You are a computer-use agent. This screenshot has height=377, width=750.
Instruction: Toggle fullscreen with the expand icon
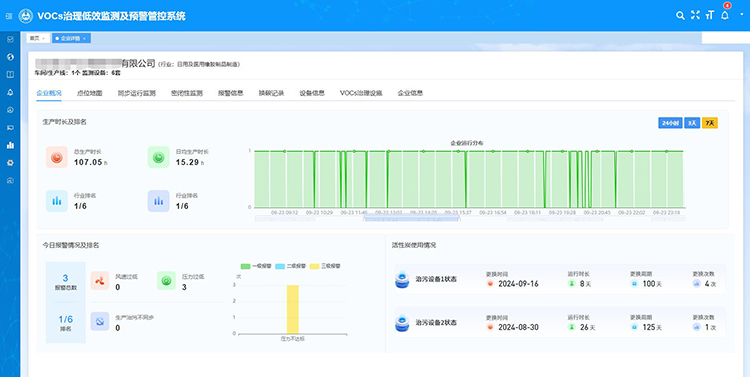(695, 15)
